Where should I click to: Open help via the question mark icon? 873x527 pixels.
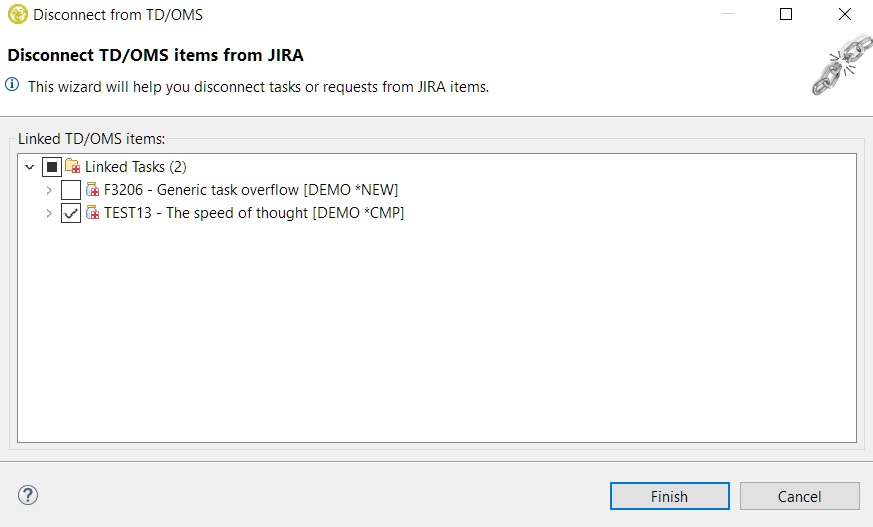[x=28, y=495]
